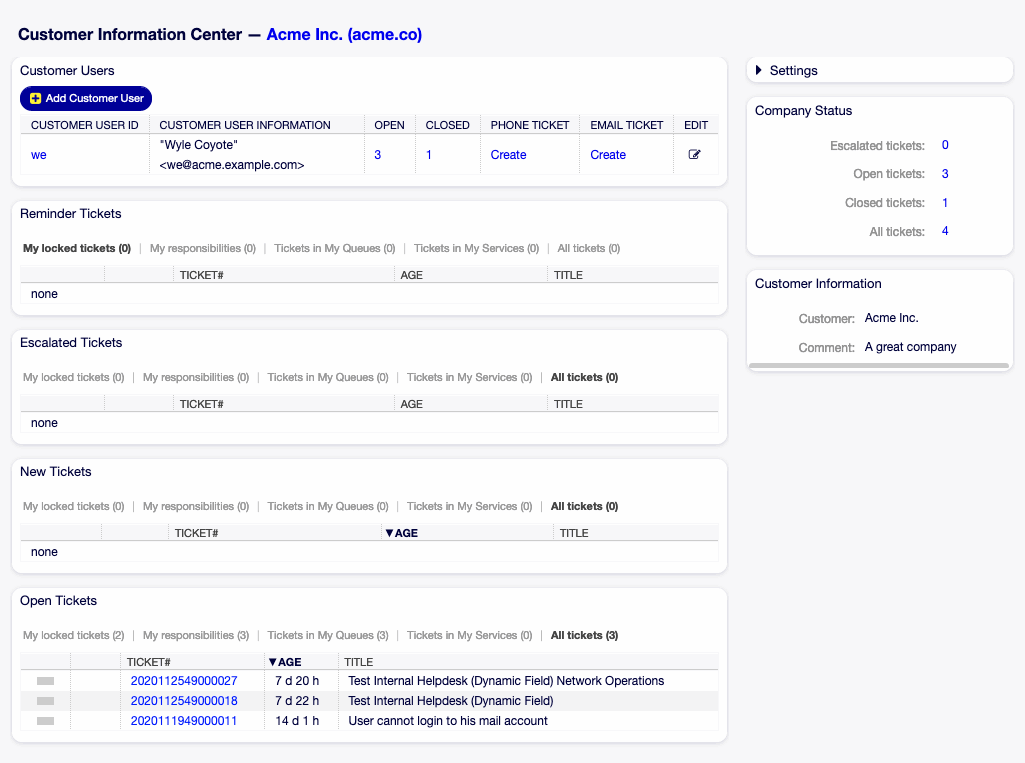1025x763 pixels.
Task: Create a phone ticket for Wyle Coyote
Action: click(x=508, y=155)
